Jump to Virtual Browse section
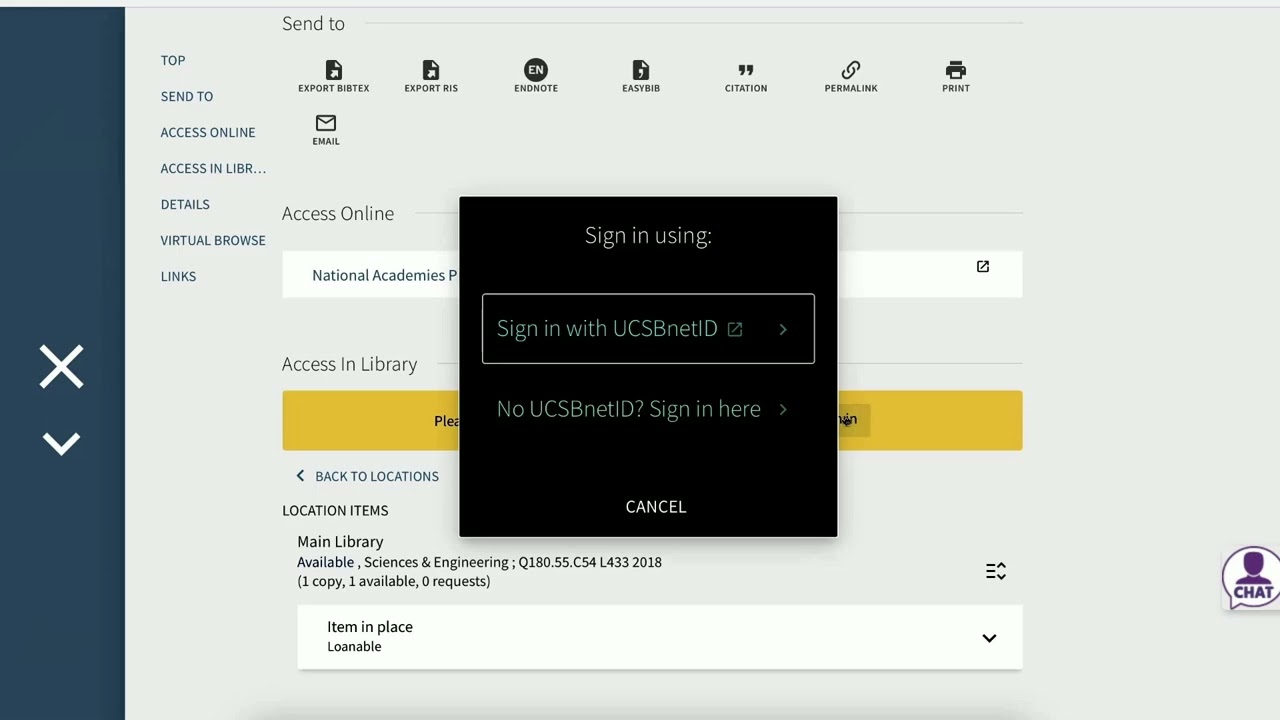1280x720 pixels. pyautogui.click(x=213, y=240)
